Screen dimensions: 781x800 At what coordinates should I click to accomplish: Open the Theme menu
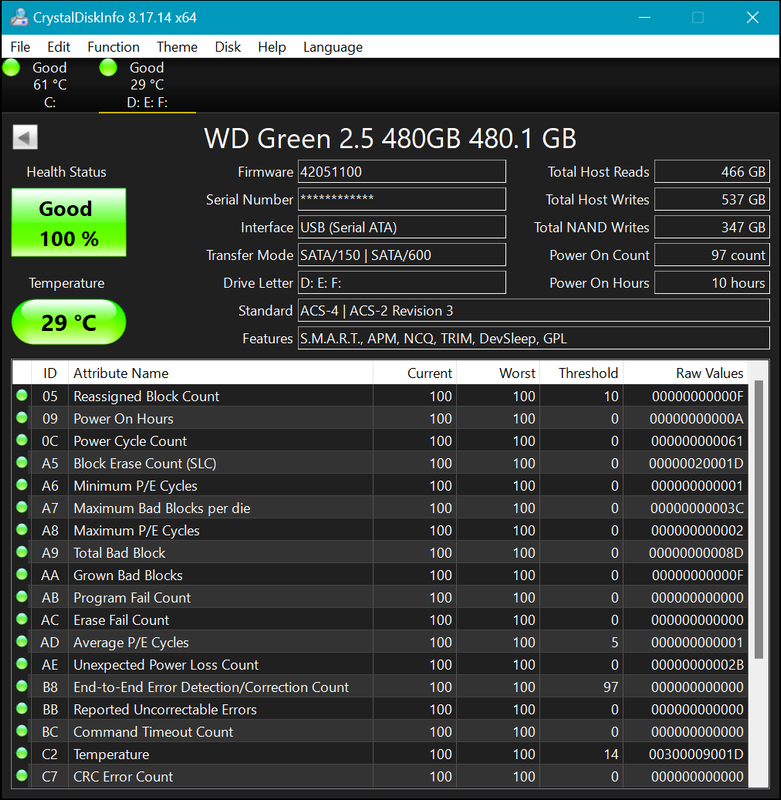[177, 47]
